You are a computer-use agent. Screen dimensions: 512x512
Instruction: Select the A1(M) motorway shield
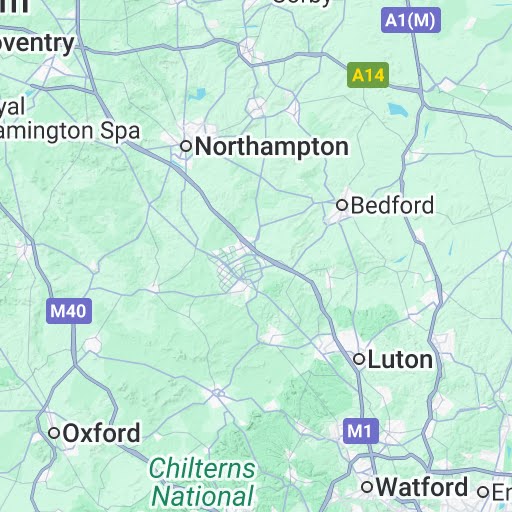tap(411, 20)
